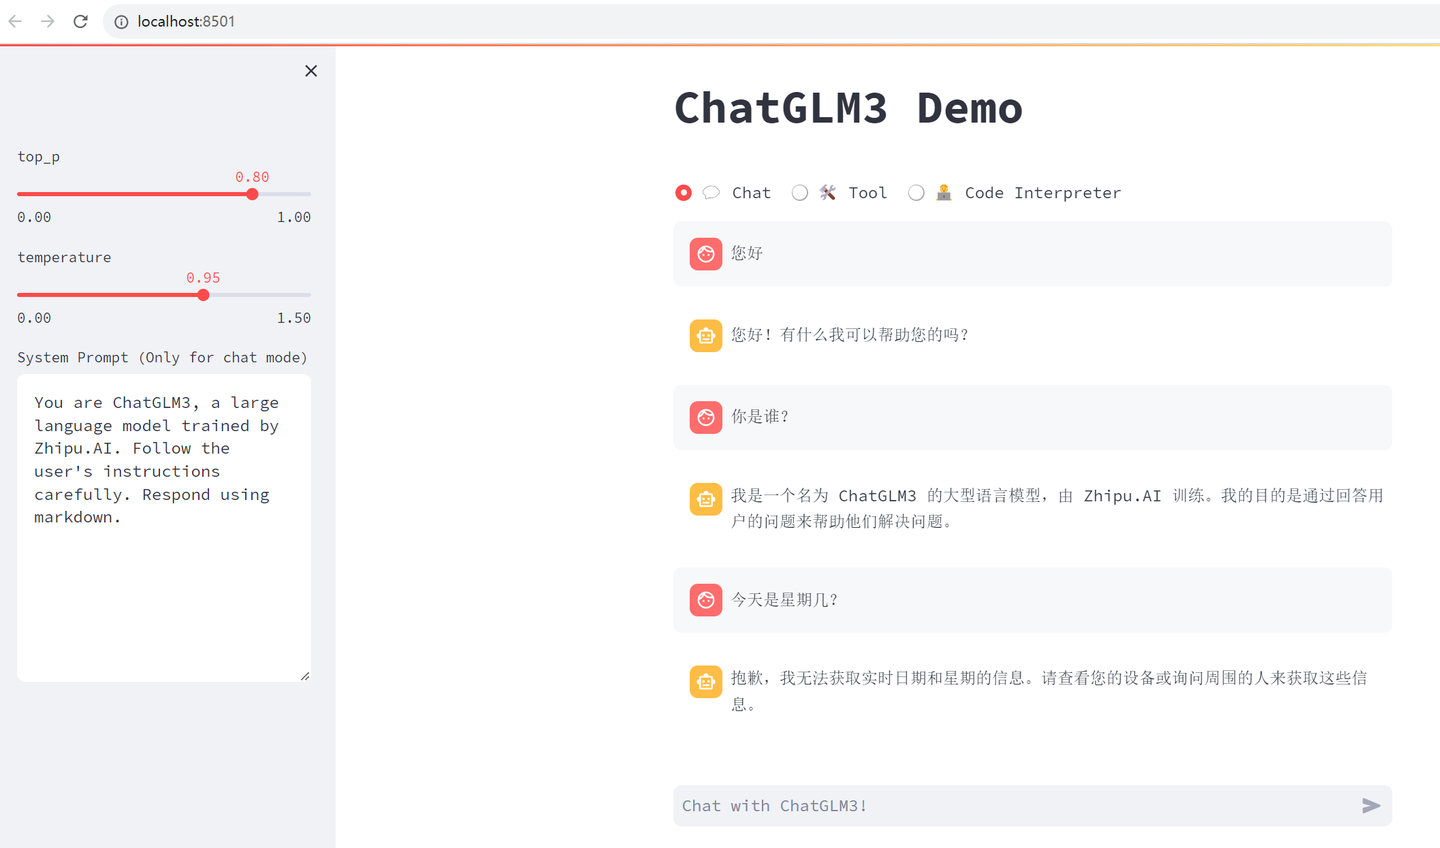The width and height of the screenshot is (1440, 848).
Task: Click the assistant avatar beside 您好！有什么我可以帮助您的吗
Action: (x=706, y=336)
